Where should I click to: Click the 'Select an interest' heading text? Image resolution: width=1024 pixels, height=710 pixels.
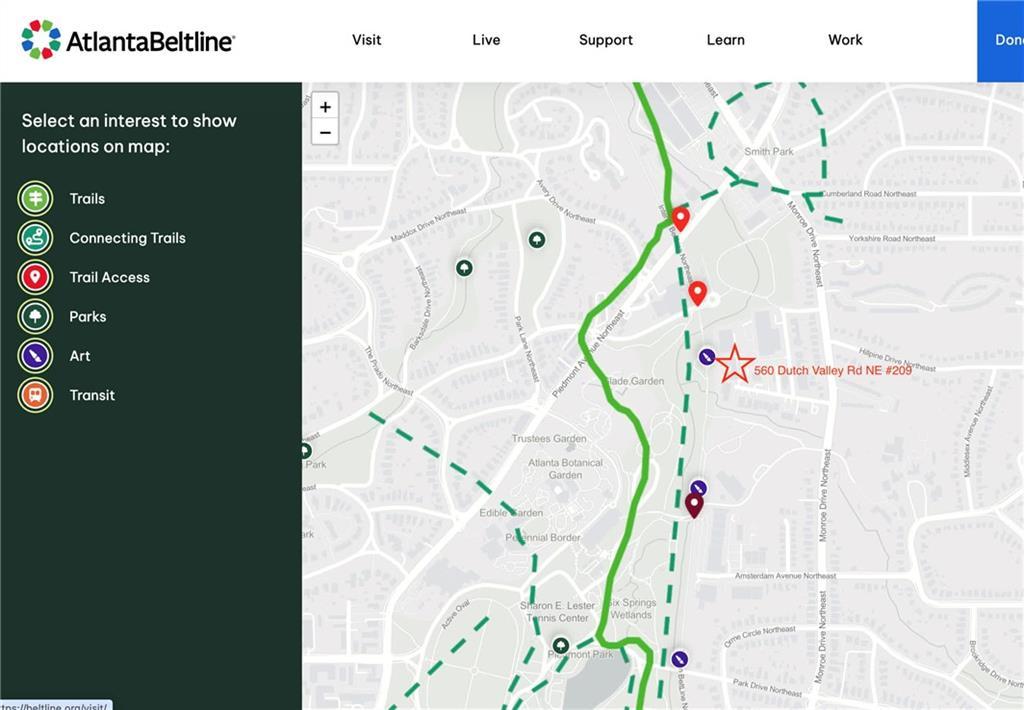129,133
